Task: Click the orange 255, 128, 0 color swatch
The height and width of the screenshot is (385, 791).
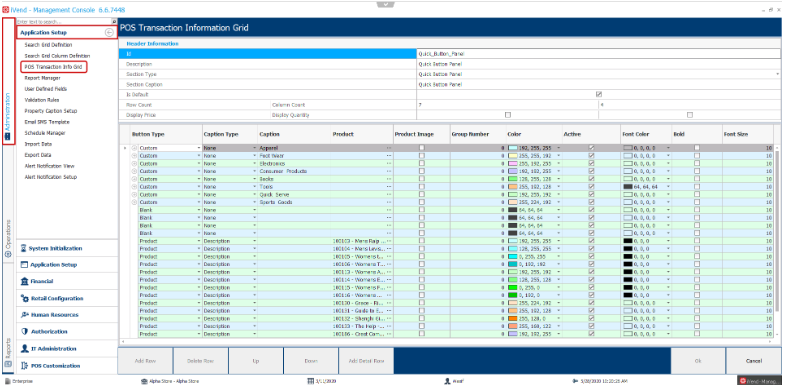Action: 513,318
